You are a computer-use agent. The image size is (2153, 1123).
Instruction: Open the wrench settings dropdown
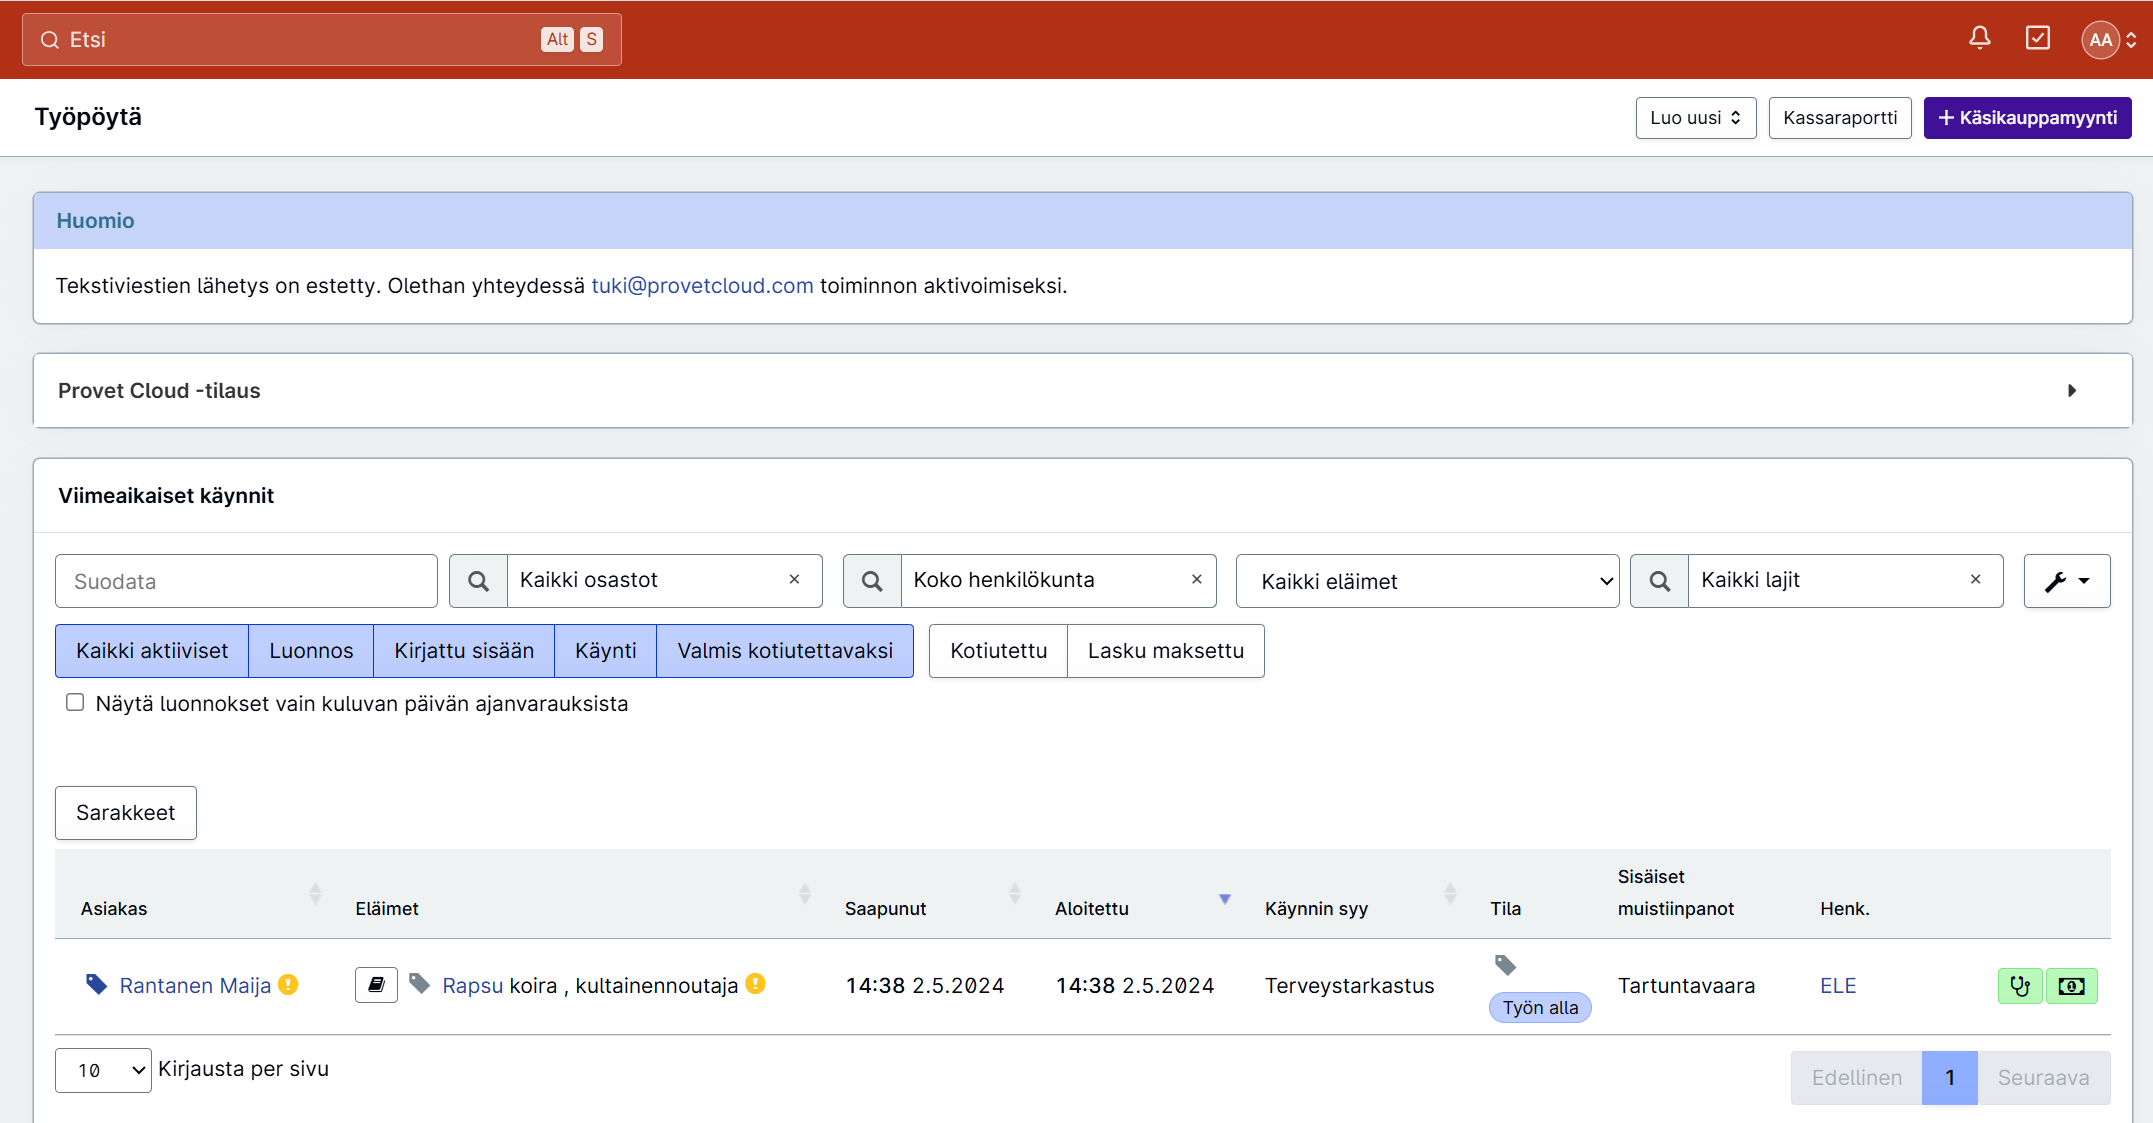point(2067,581)
